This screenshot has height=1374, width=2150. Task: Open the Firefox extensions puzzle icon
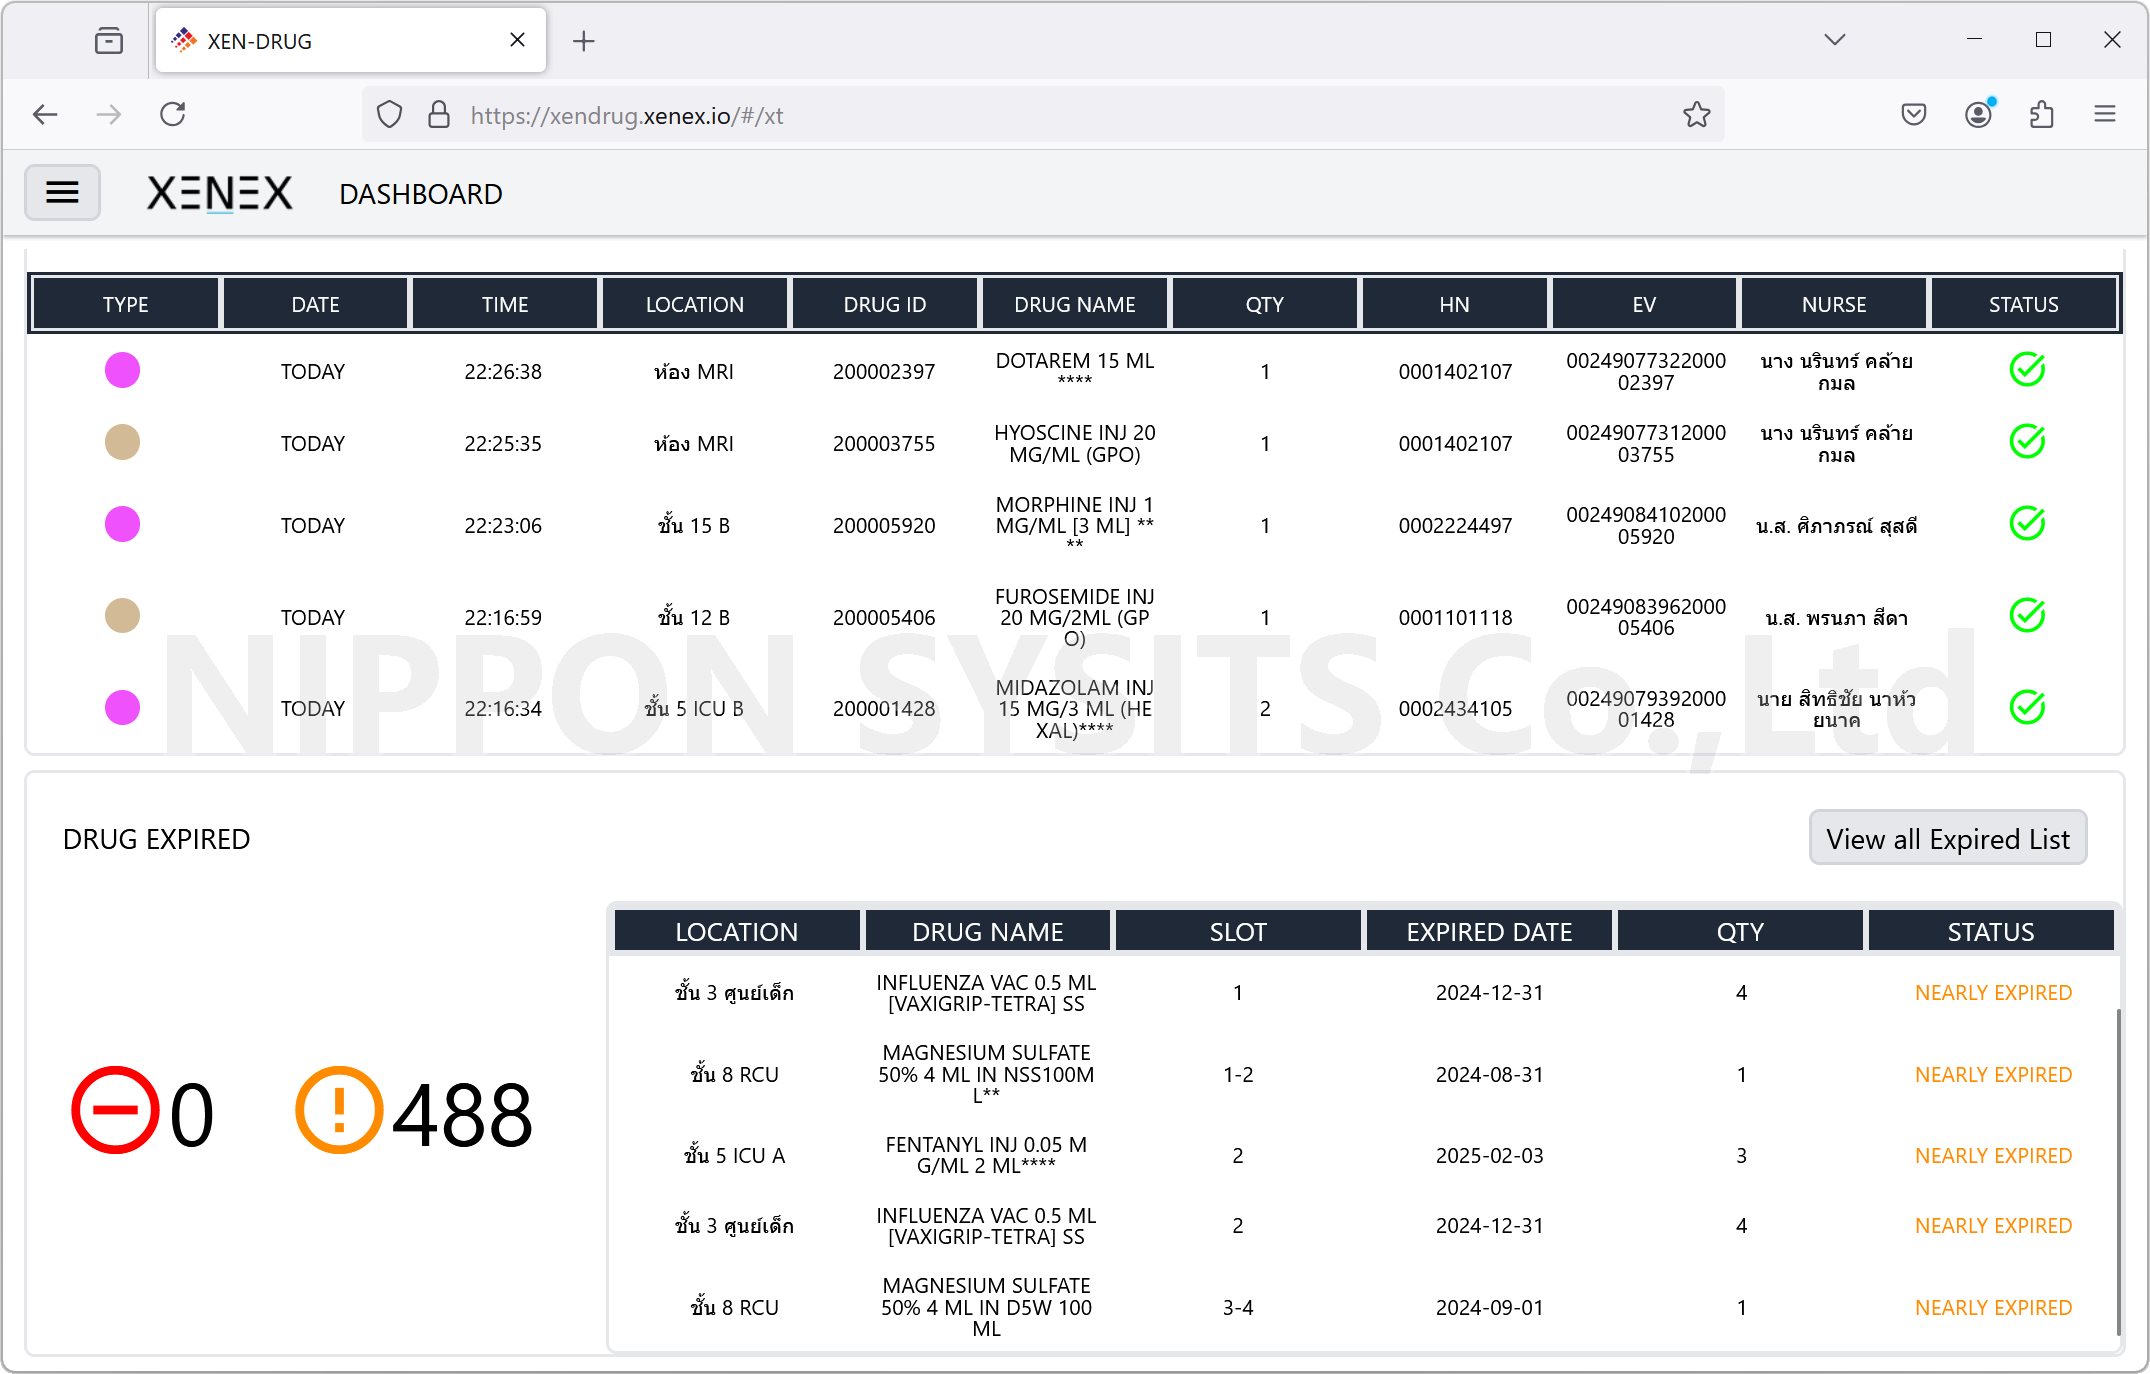(x=2042, y=115)
